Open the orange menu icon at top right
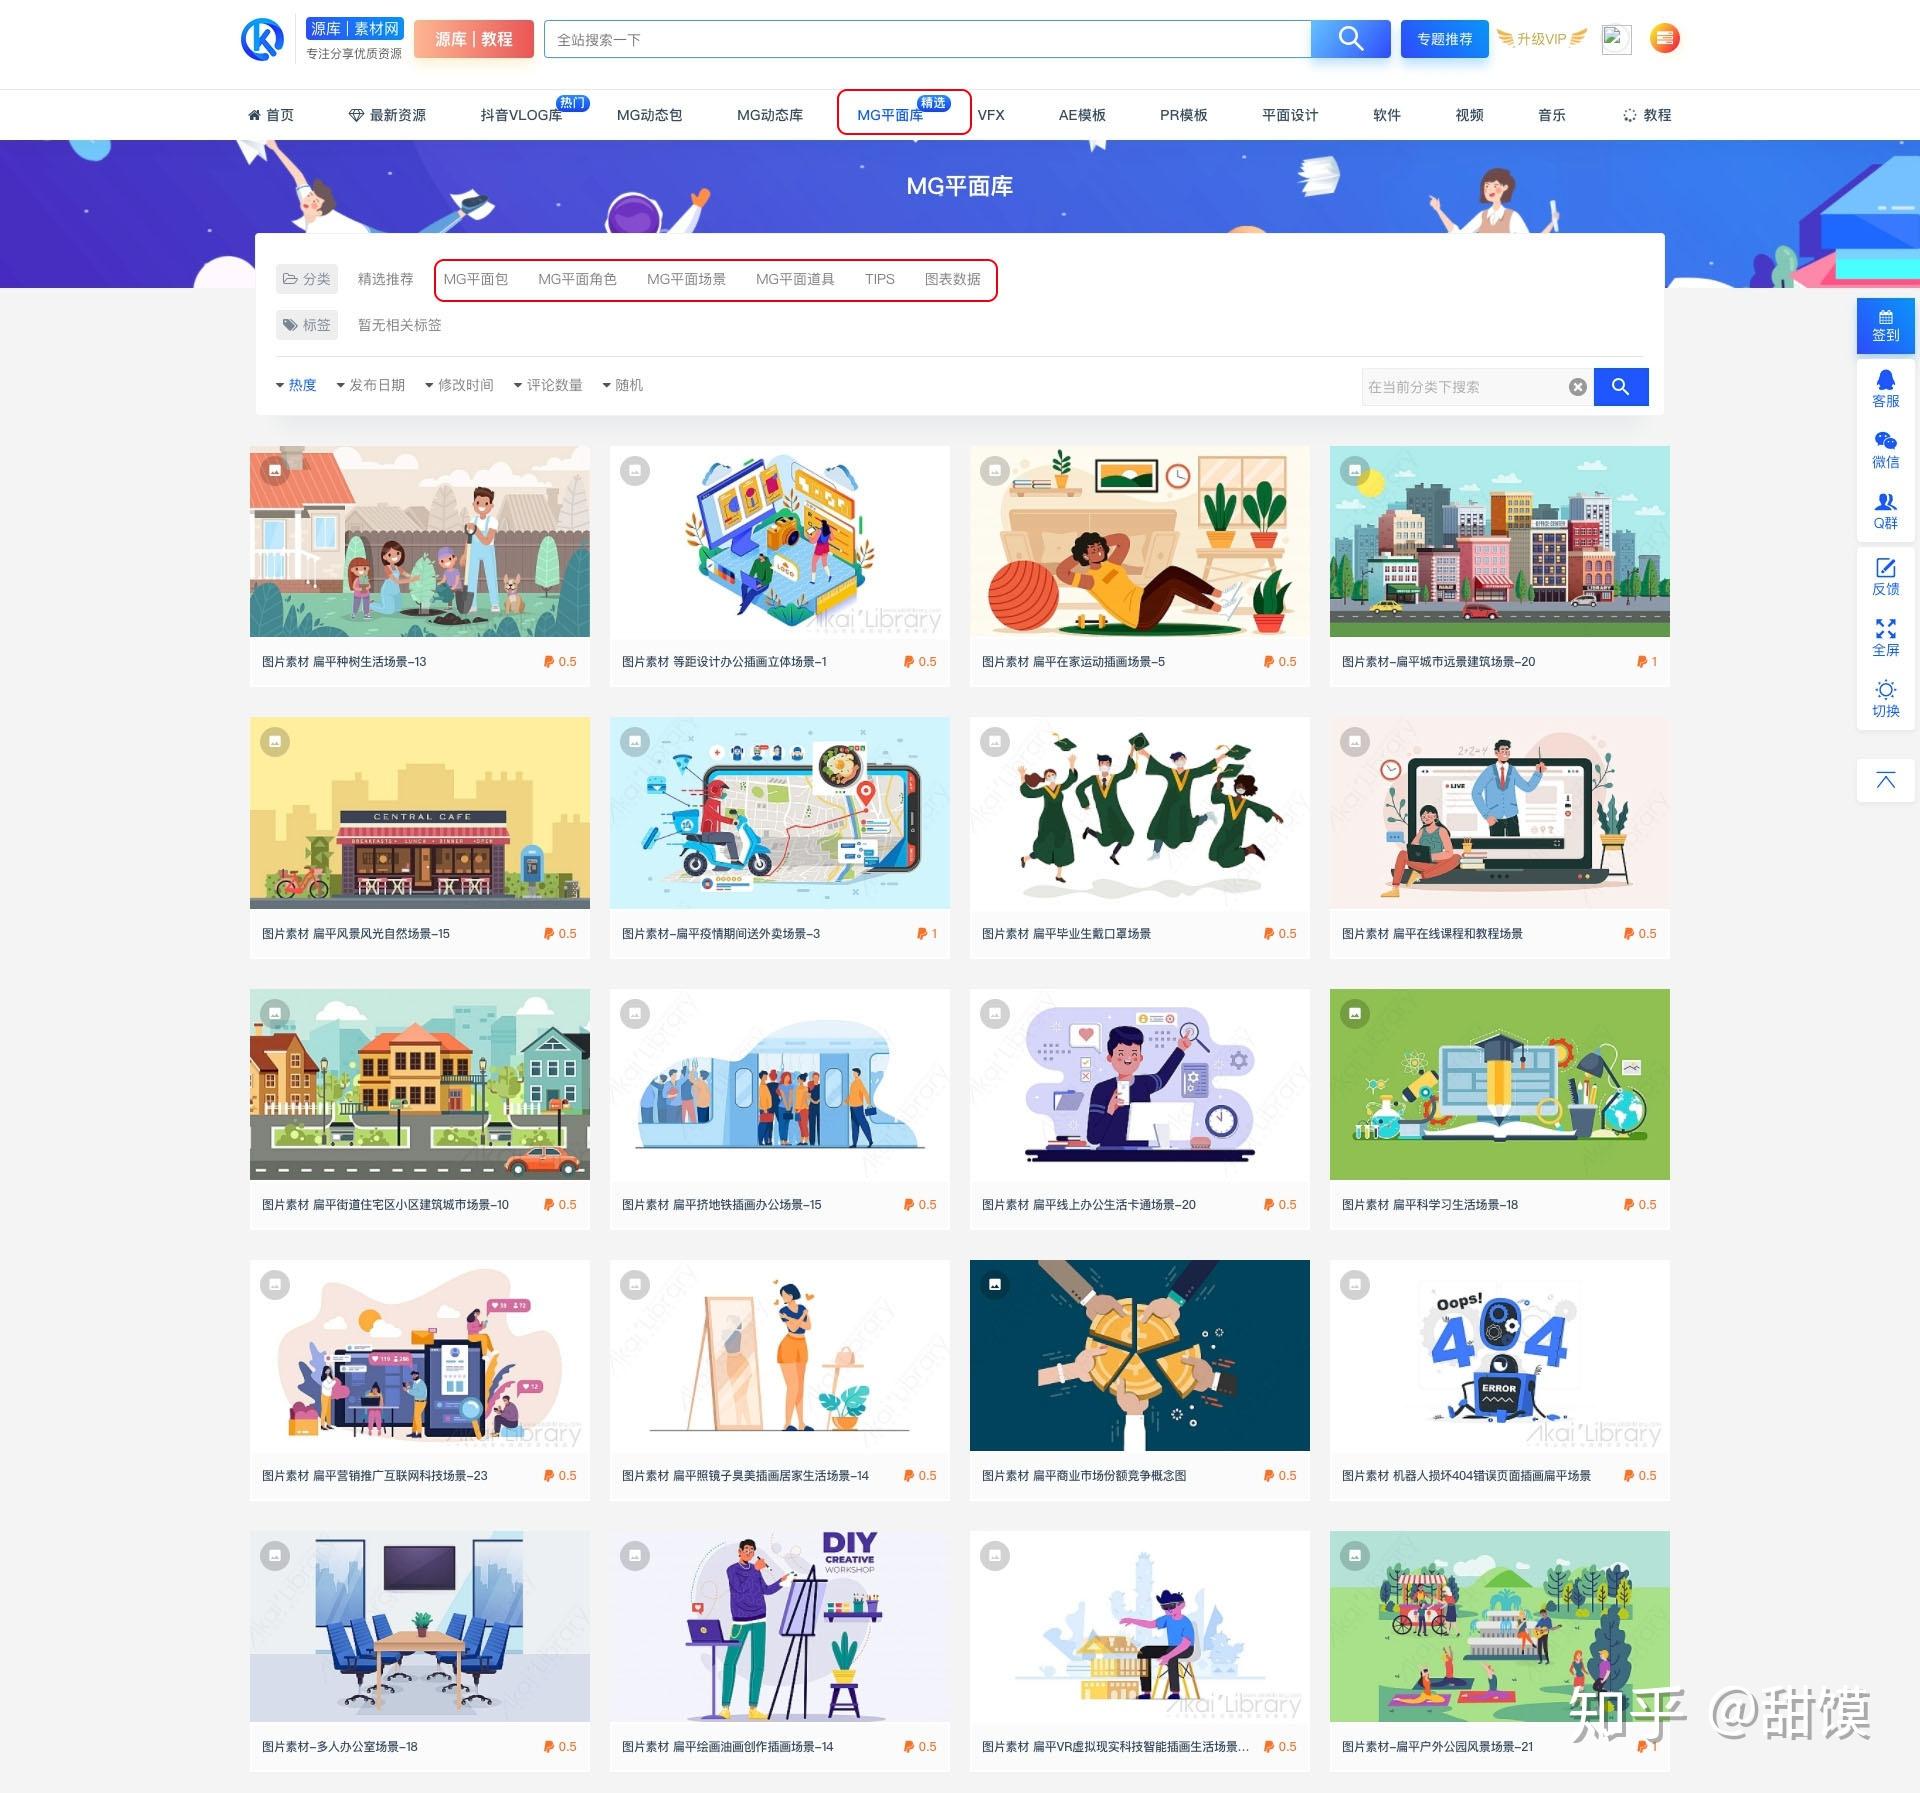This screenshot has width=1920, height=1793. click(1664, 39)
